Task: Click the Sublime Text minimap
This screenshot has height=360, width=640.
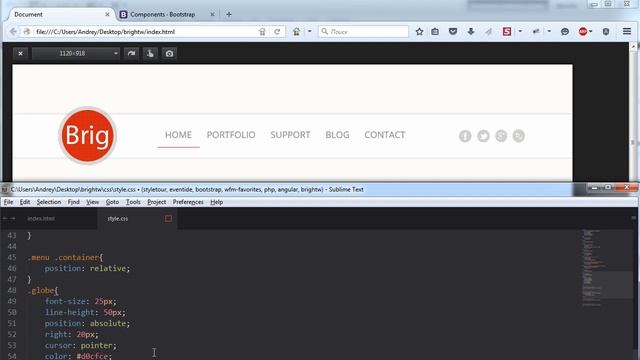Action: [x=607, y=269]
